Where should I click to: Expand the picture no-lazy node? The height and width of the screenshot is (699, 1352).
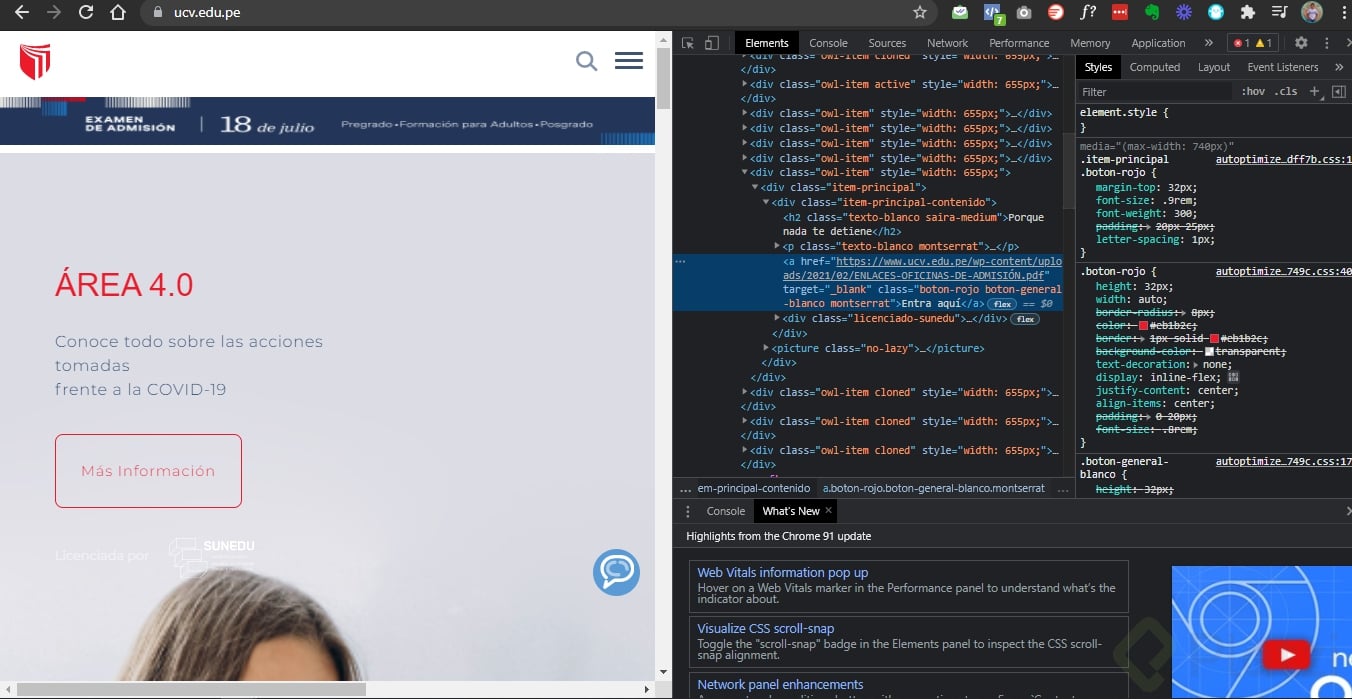pyautogui.click(x=766, y=348)
